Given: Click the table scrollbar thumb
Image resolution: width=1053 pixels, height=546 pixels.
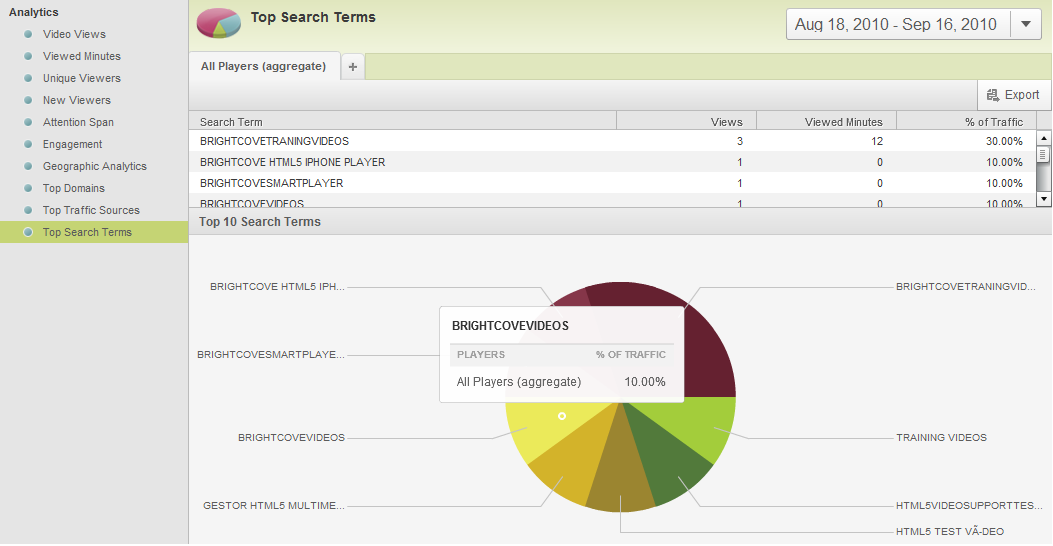Looking at the screenshot, I should click(1044, 154).
